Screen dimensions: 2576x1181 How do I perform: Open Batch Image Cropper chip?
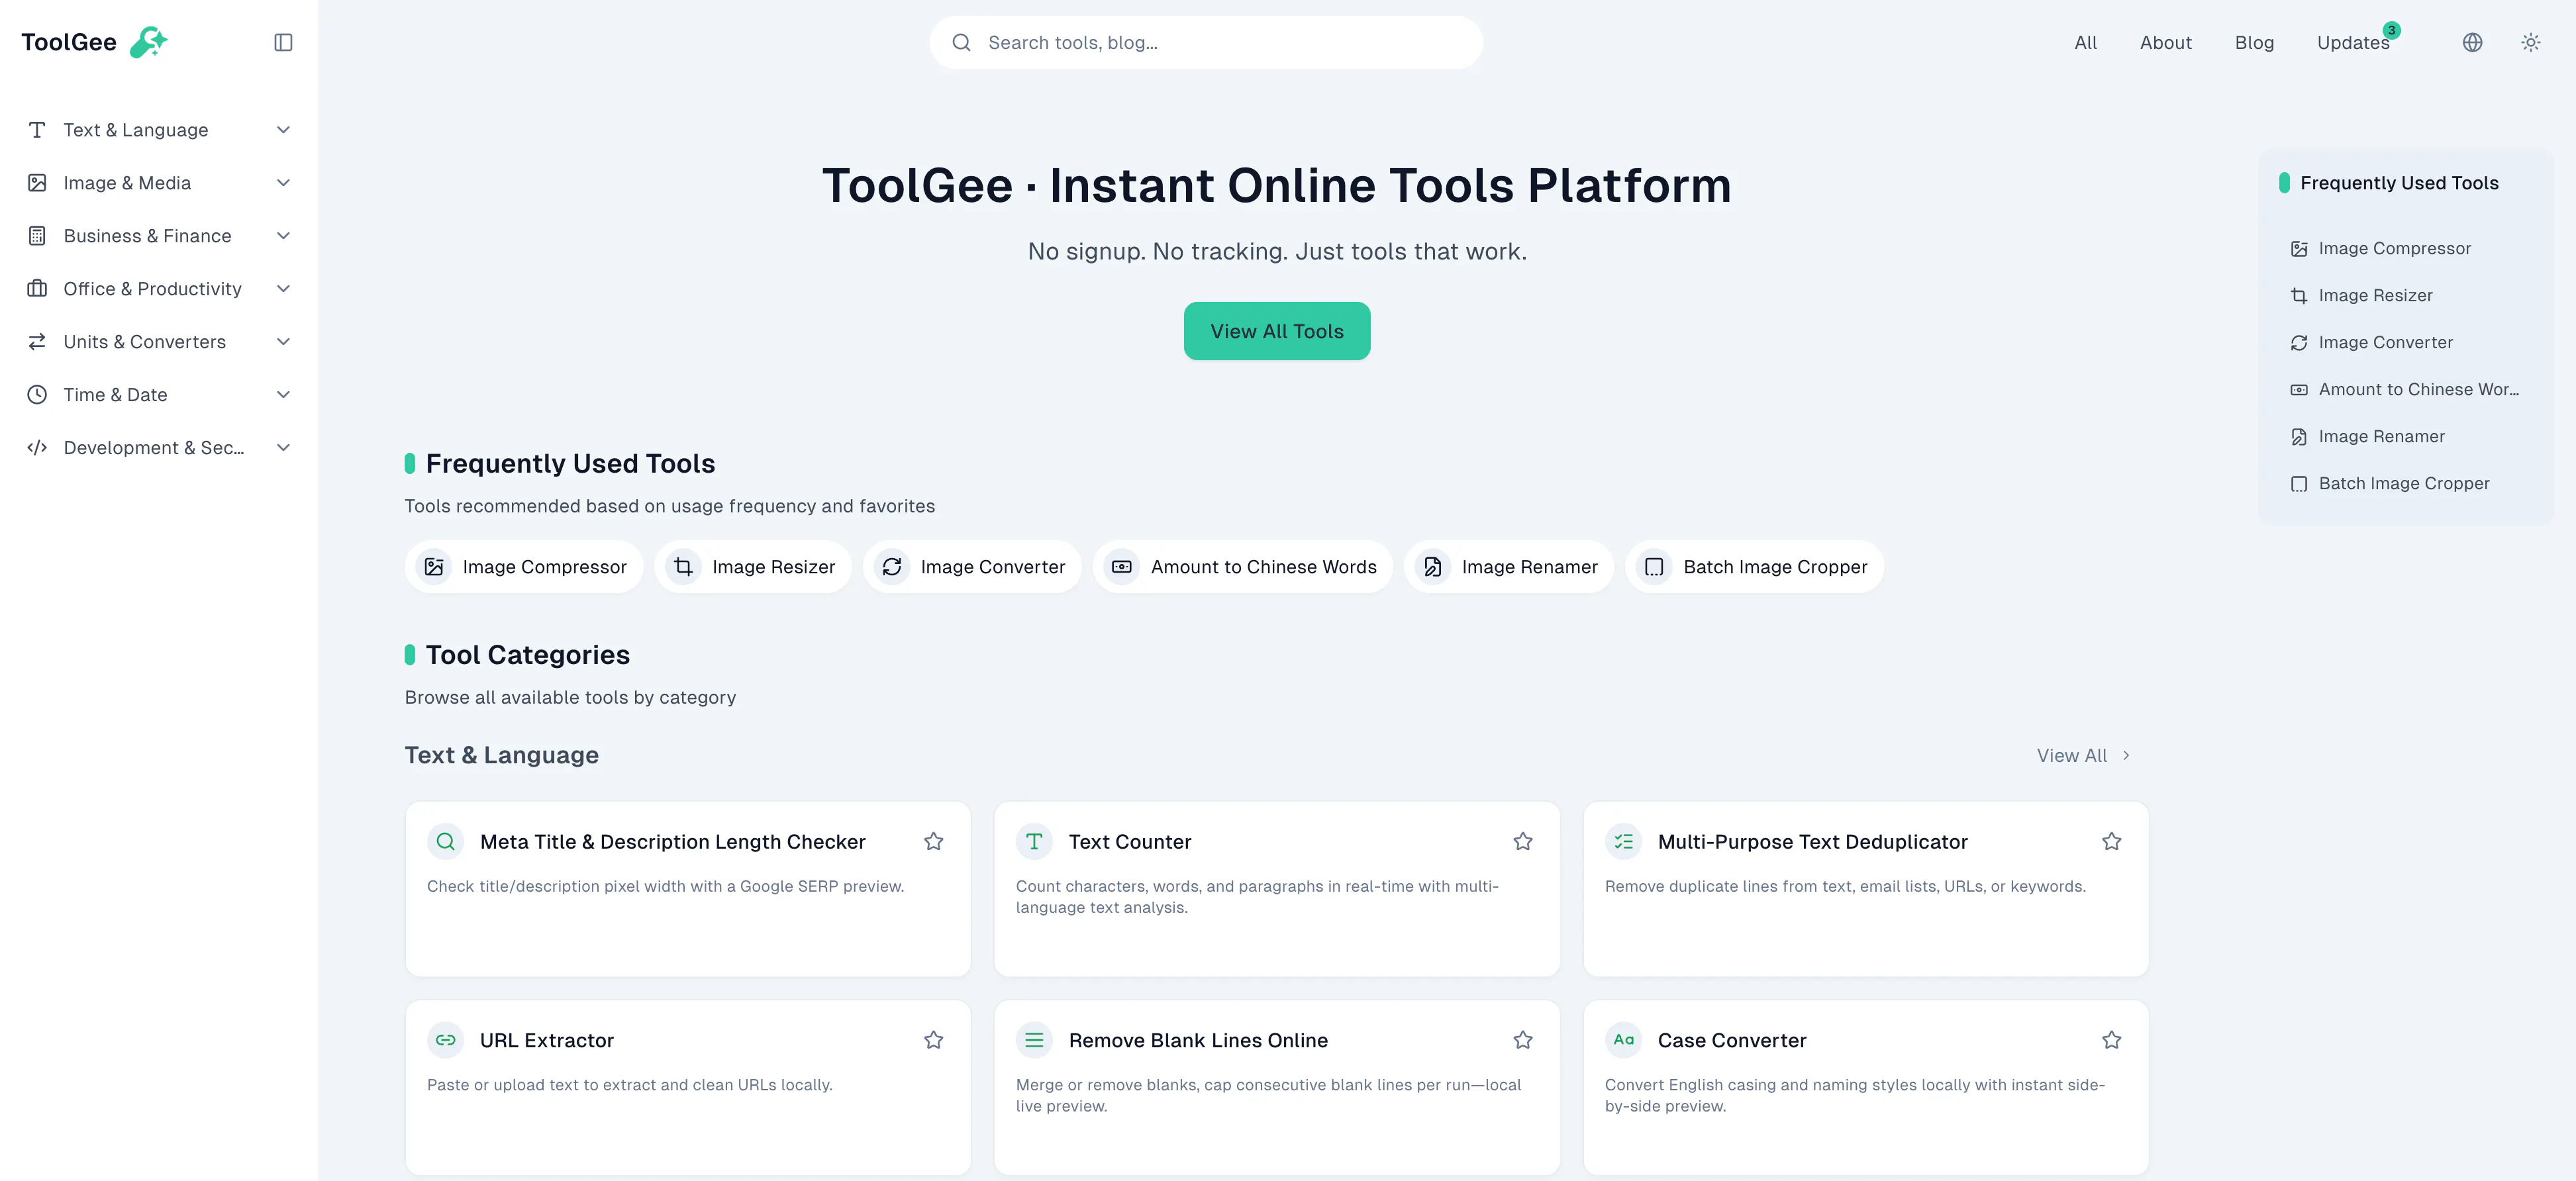pyautogui.click(x=1754, y=567)
